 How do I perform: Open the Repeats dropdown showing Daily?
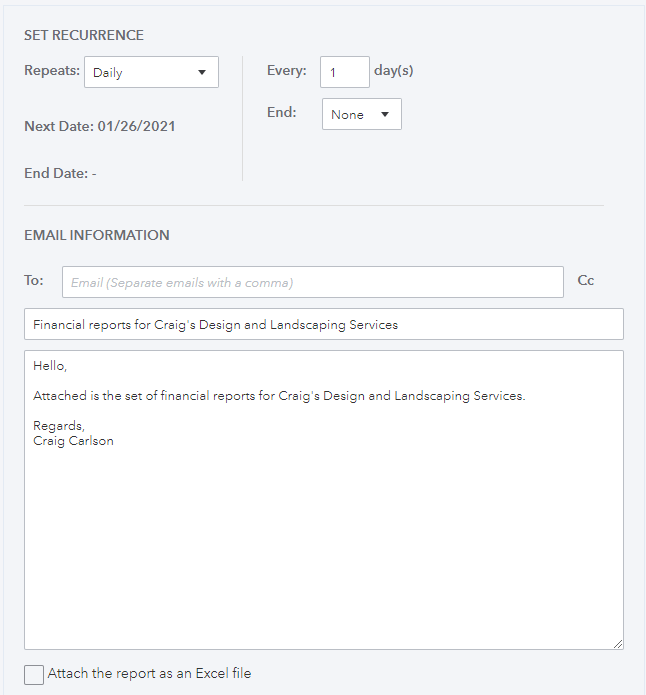click(x=151, y=72)
